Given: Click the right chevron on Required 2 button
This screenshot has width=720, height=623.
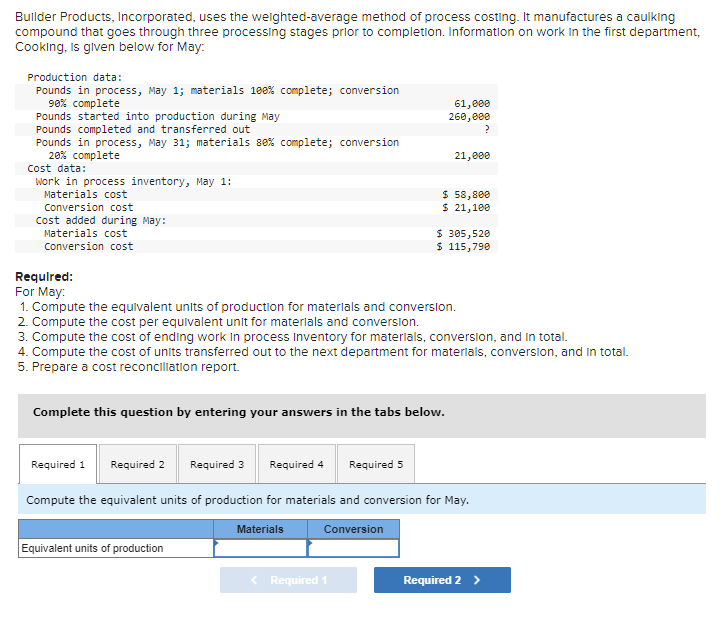Looking at the screenshot, I should (477, 580).
